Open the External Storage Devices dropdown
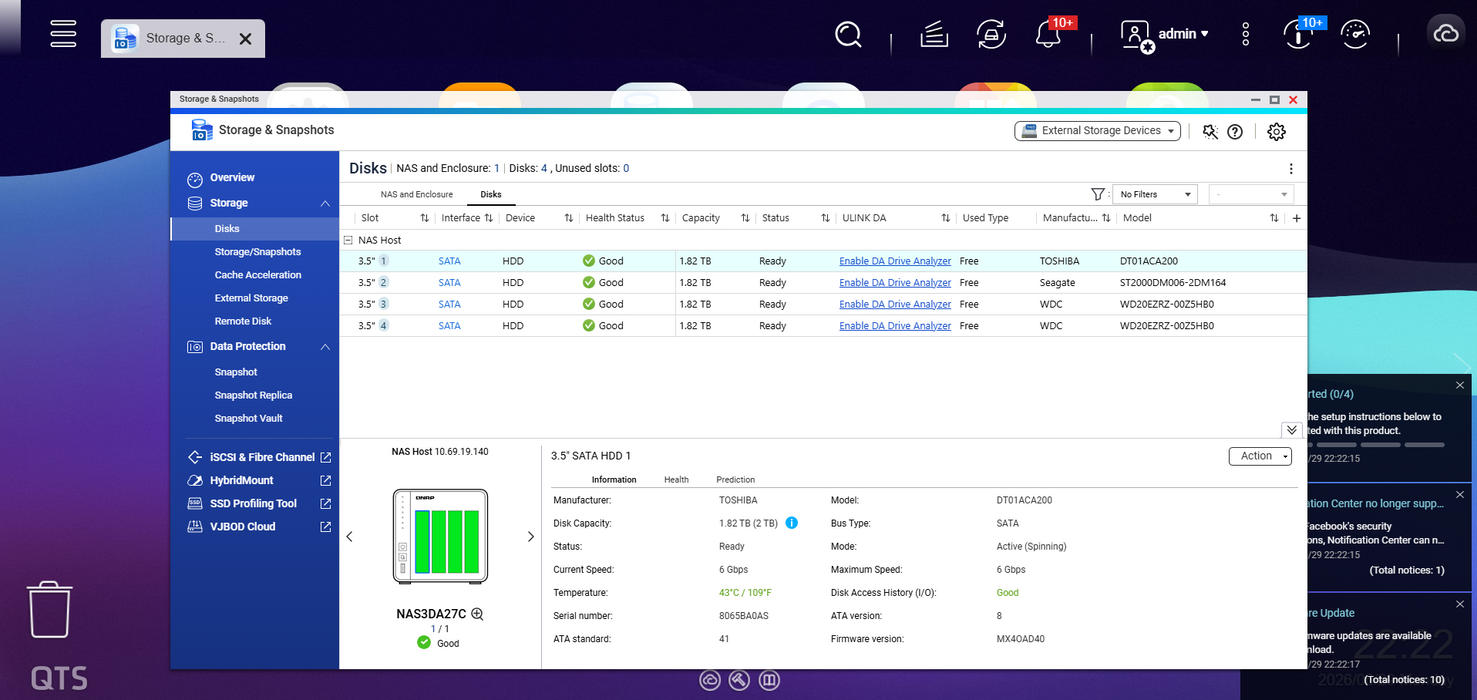This screenshot has height=700, width=1477. coord(1097,131)
